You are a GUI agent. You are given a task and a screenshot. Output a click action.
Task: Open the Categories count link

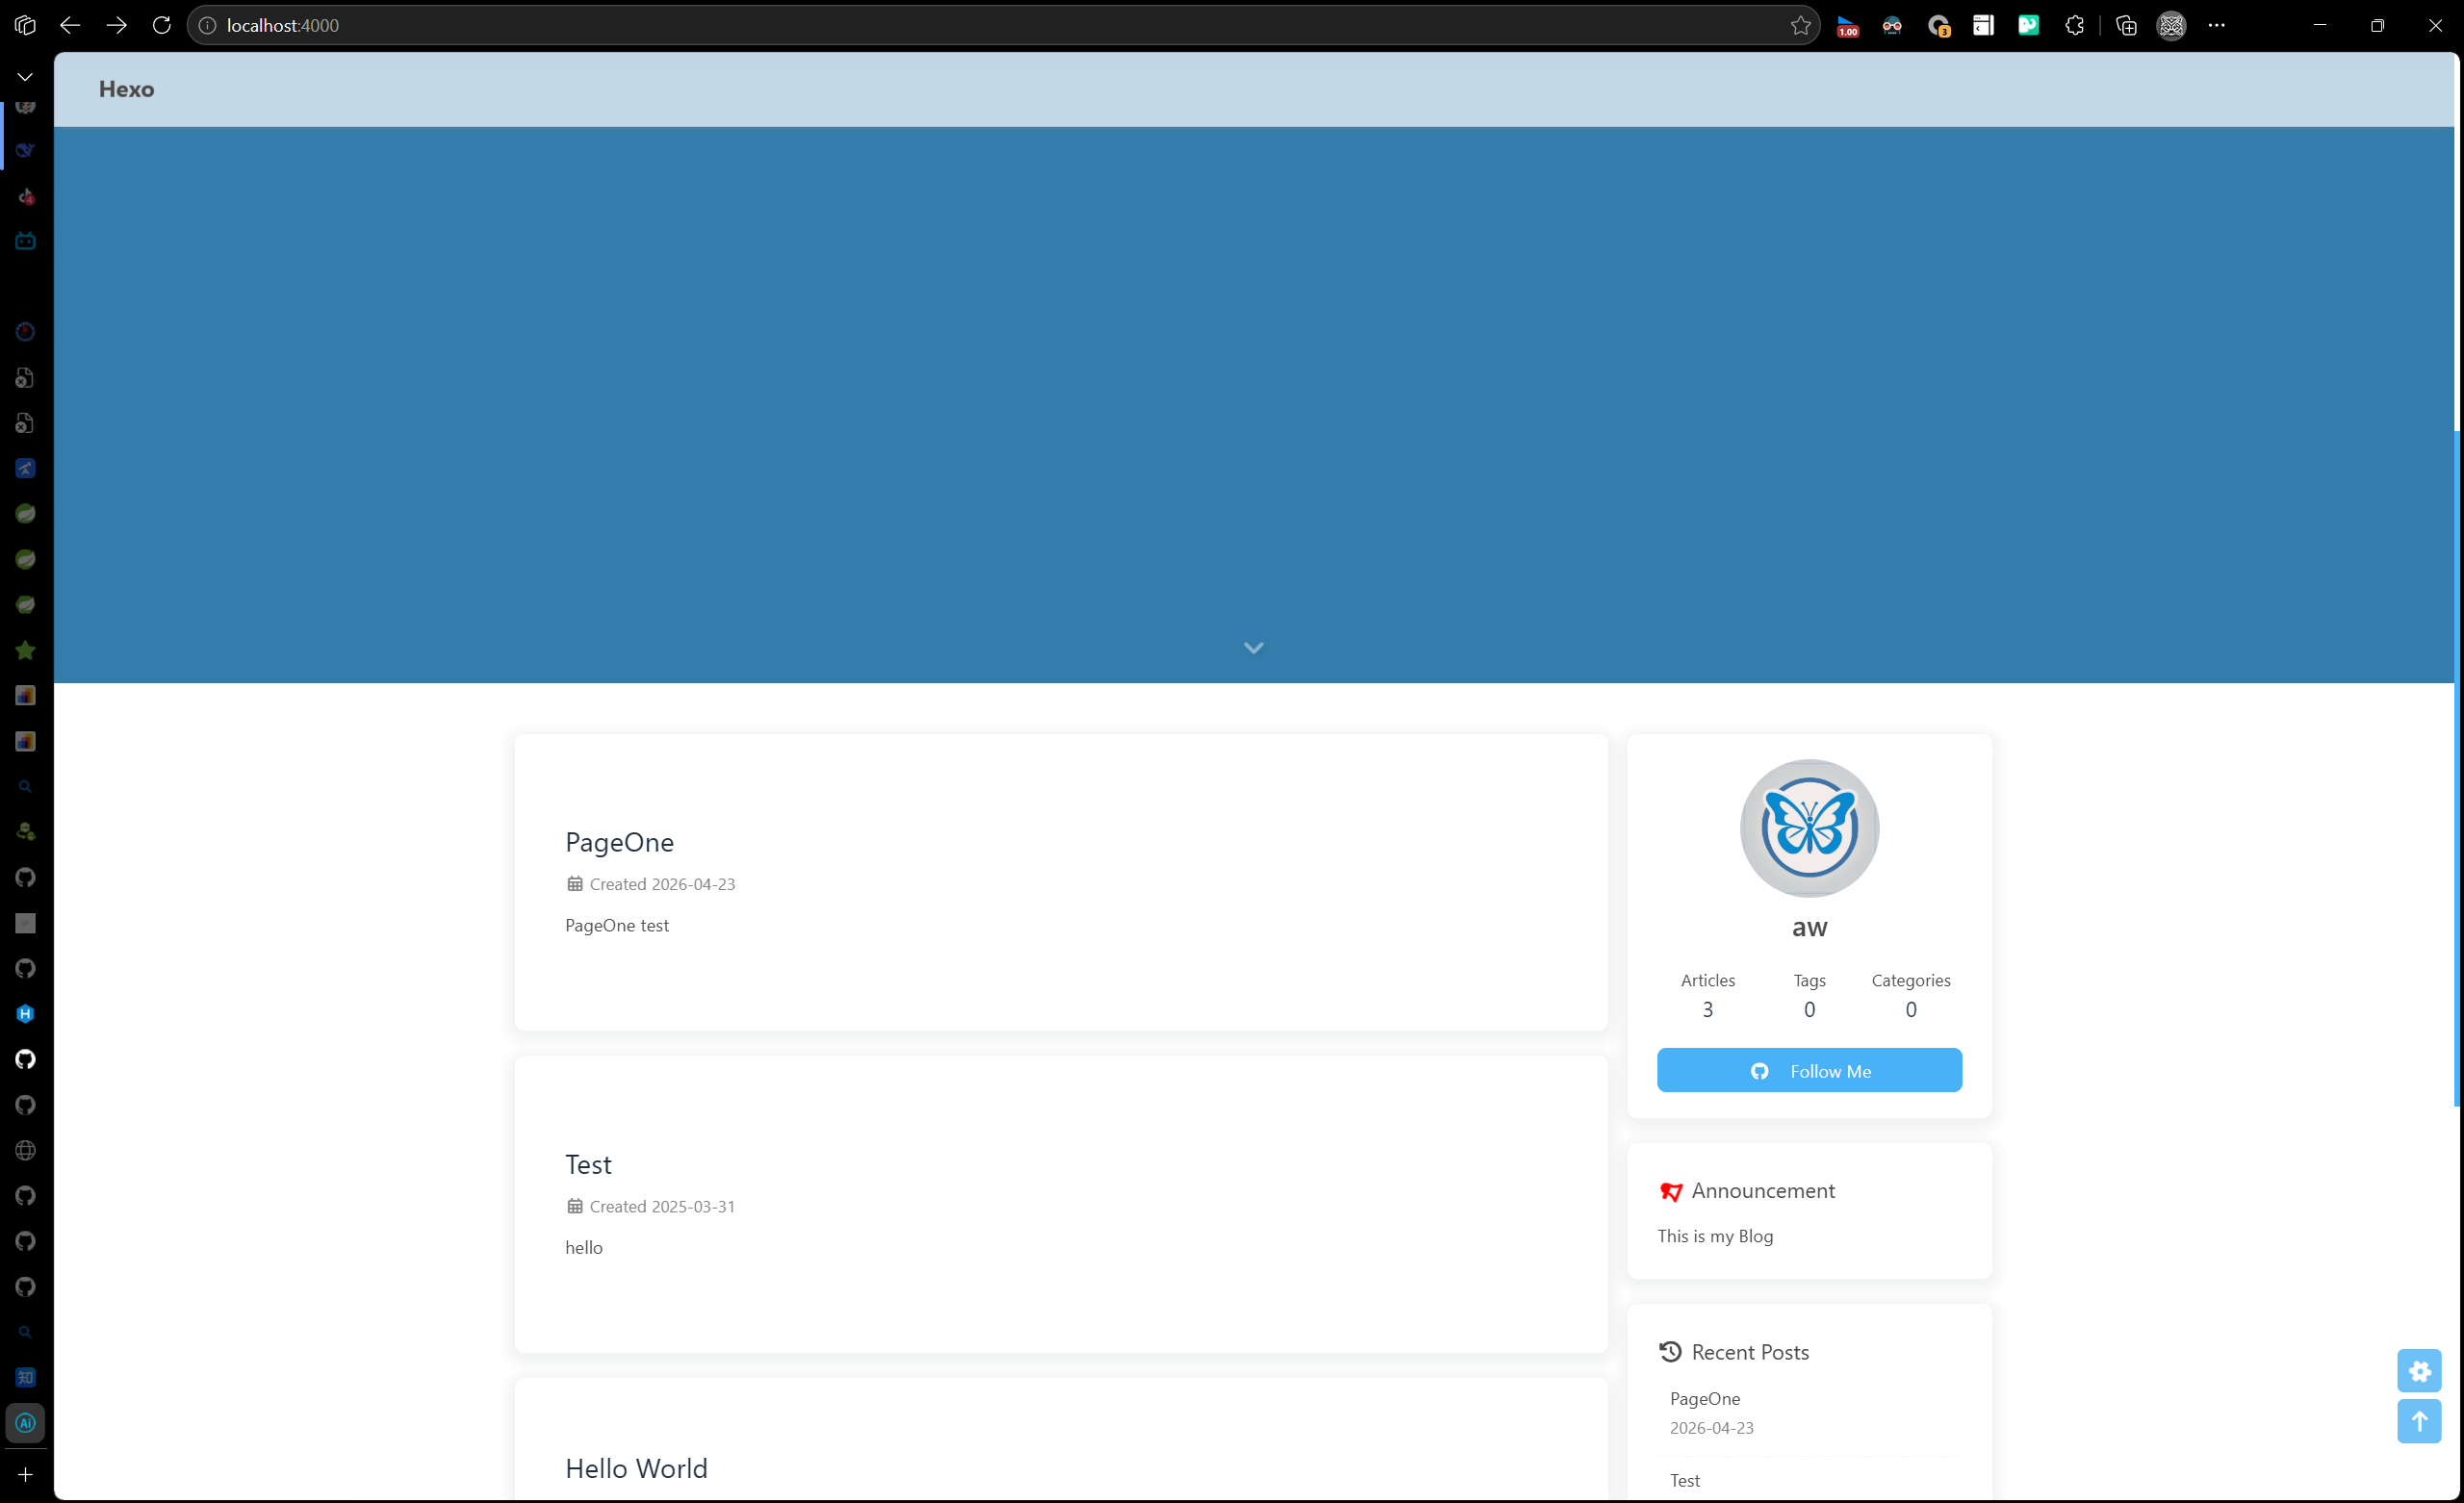(1910, 995)
